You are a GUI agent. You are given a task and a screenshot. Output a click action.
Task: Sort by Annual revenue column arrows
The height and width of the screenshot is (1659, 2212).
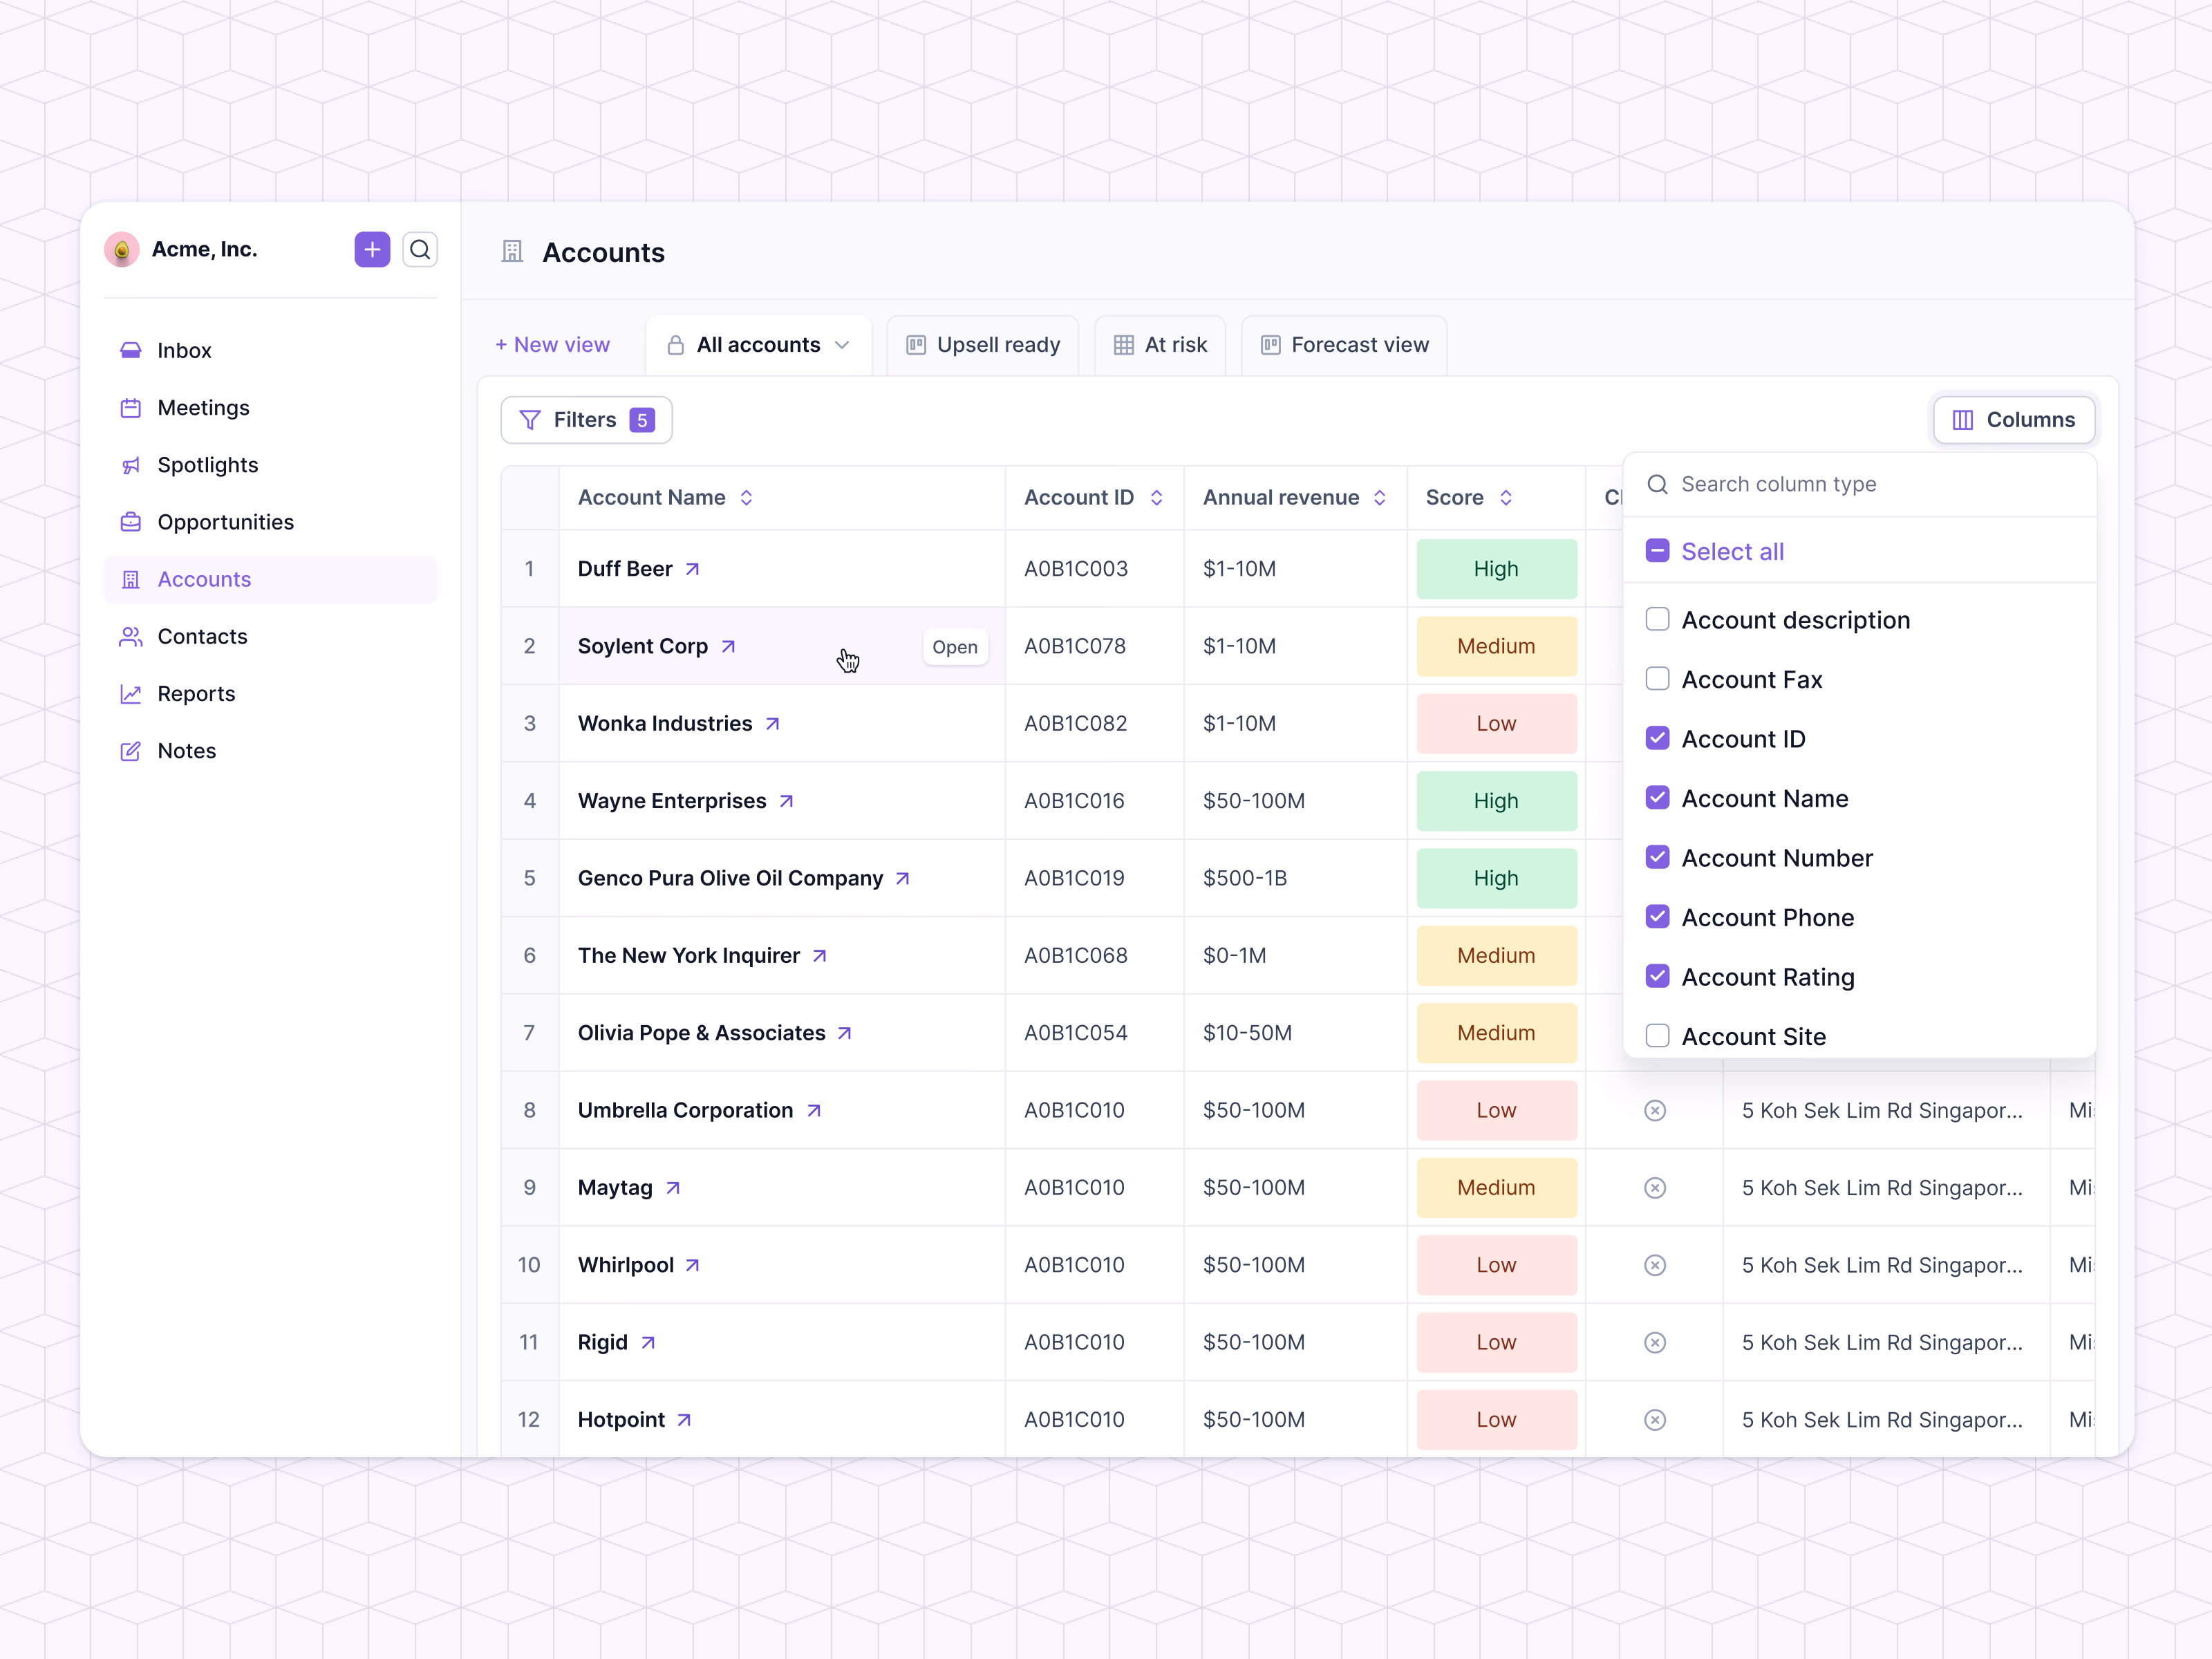1379,498
